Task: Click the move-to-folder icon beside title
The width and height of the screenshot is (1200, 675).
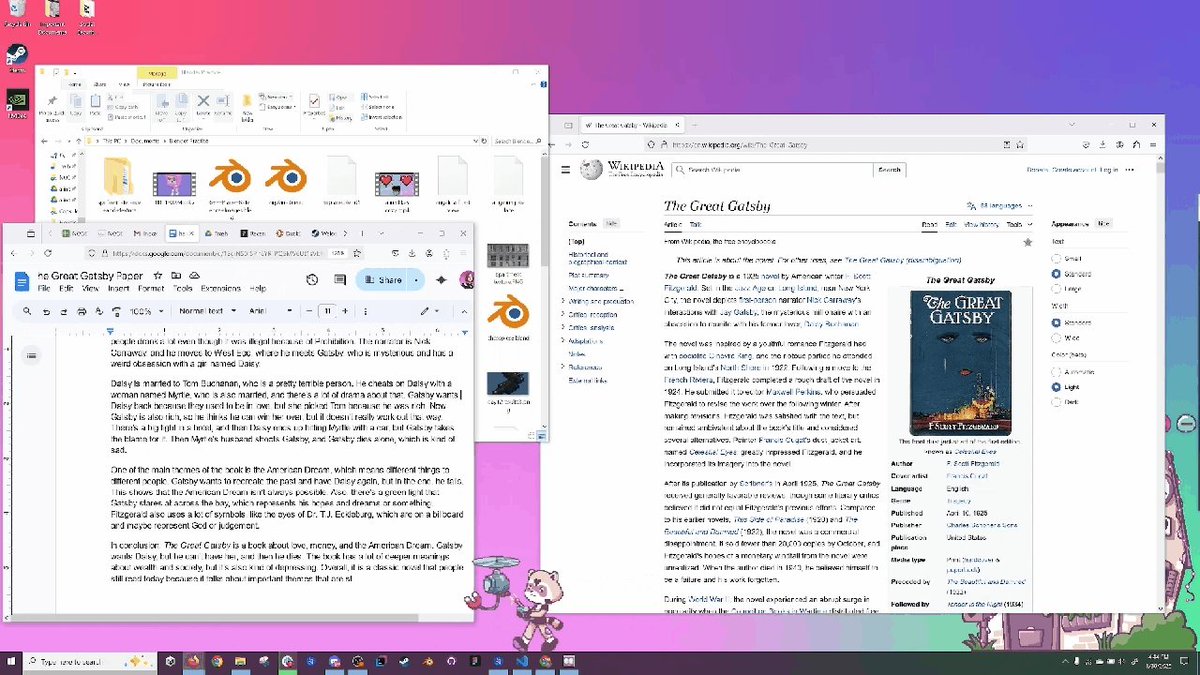Action: click(176, 276)
